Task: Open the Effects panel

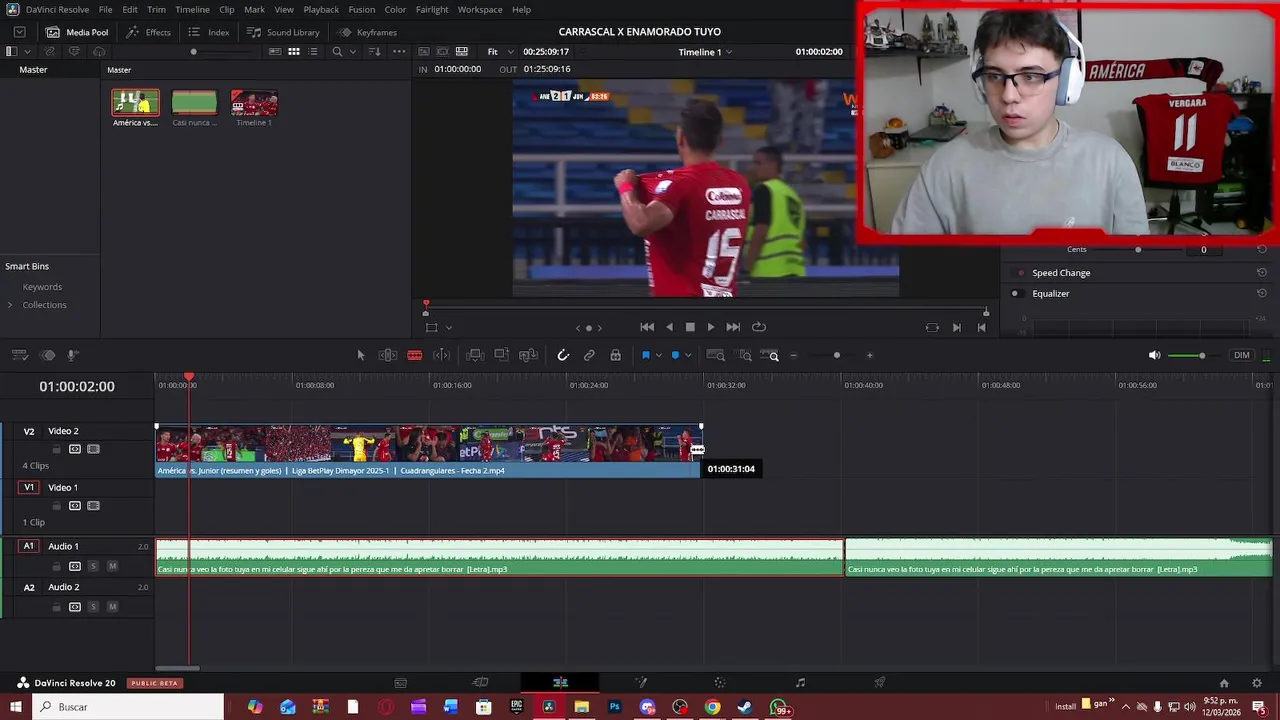Action: pos(148,32)
